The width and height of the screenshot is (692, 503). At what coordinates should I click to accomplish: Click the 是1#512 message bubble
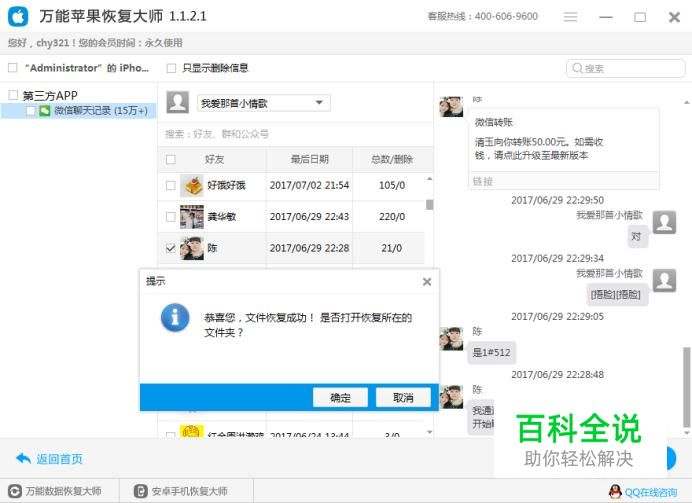click(491, 353)
